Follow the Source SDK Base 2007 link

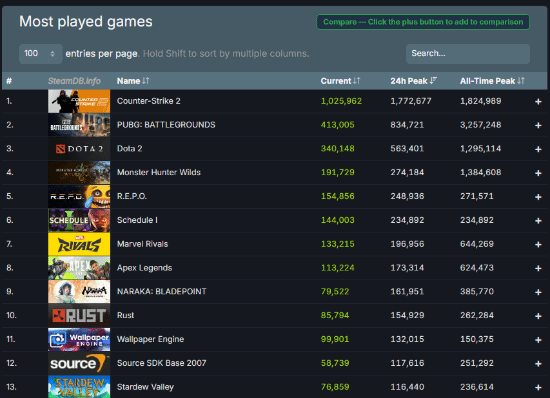click(x=162, y=363)
